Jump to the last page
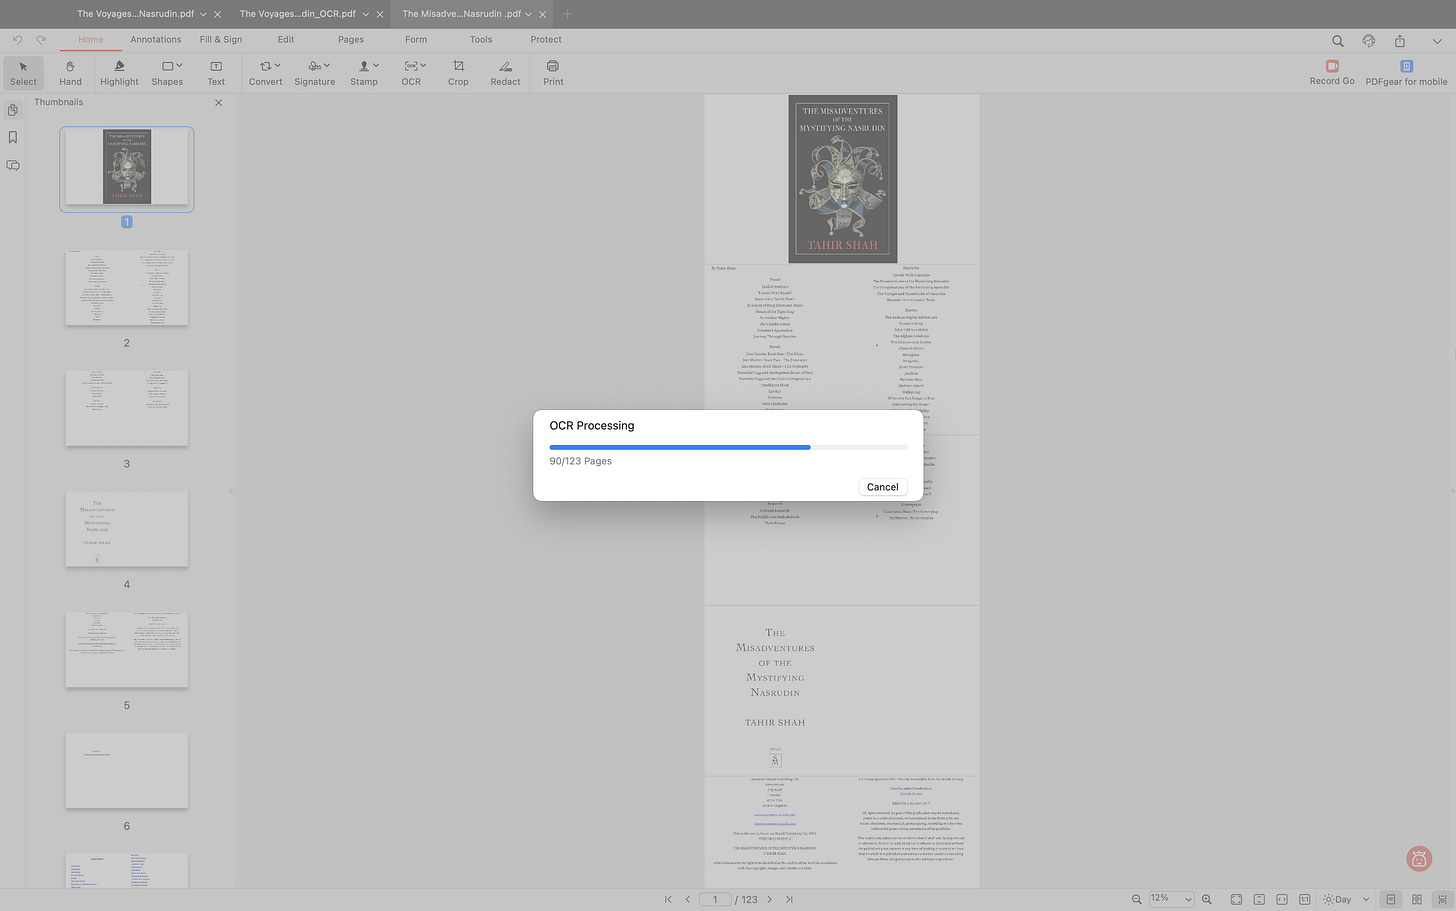Viewport: 1456px width, 911px height. click(x=789, y=899)
